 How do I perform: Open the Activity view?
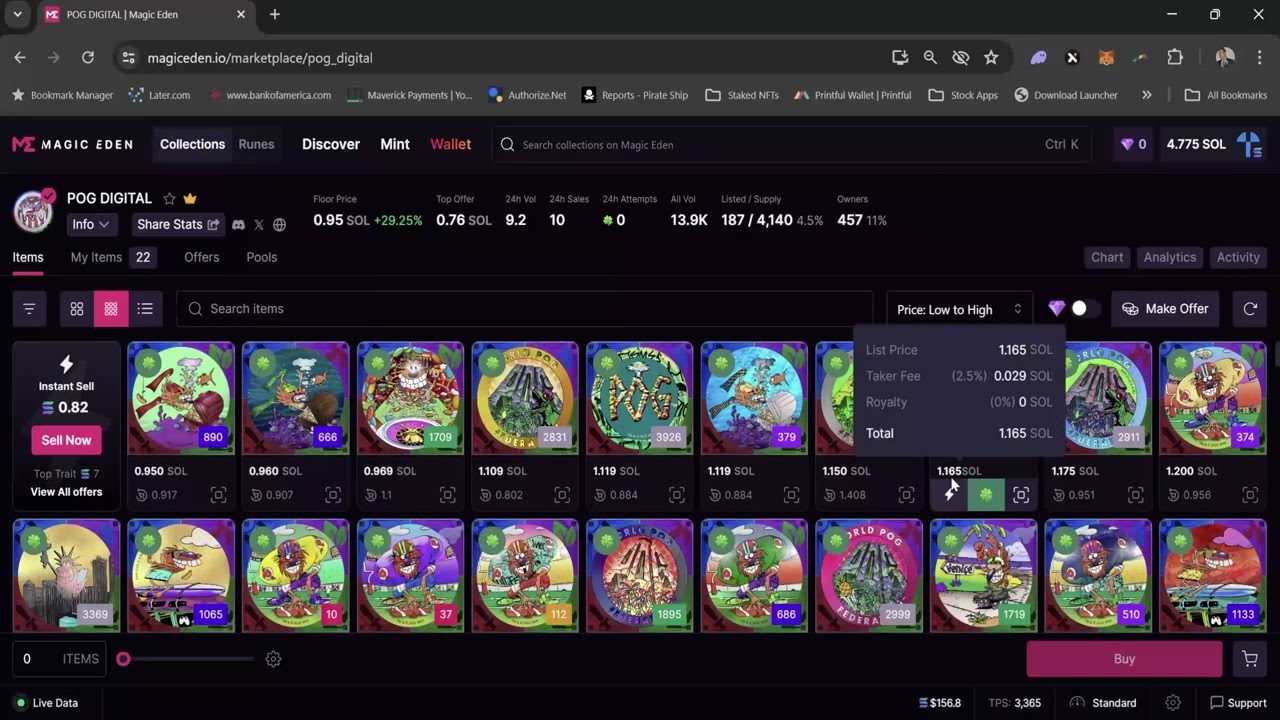(x=1238, y=257)
